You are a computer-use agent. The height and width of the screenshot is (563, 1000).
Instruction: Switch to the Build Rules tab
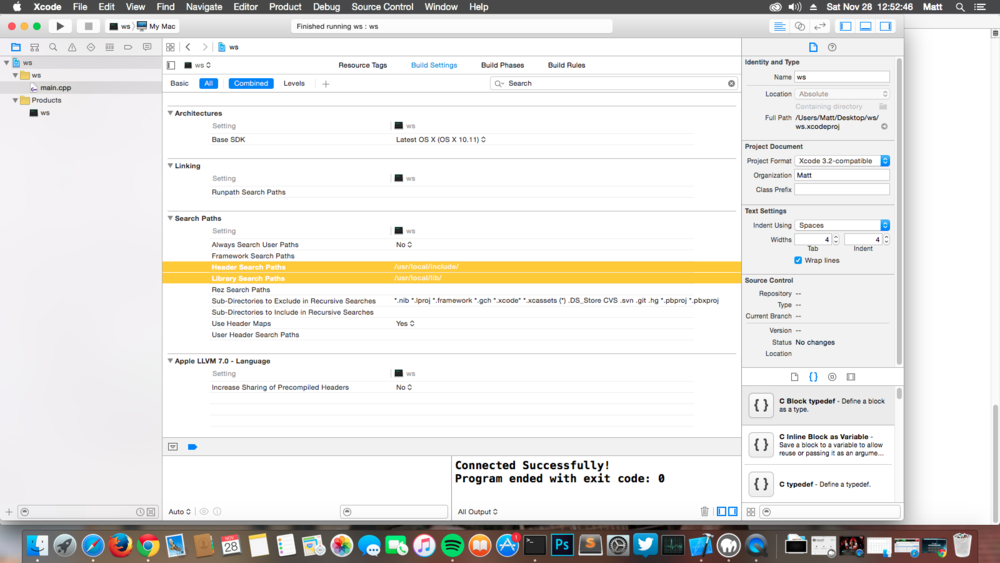pos(566,65)
